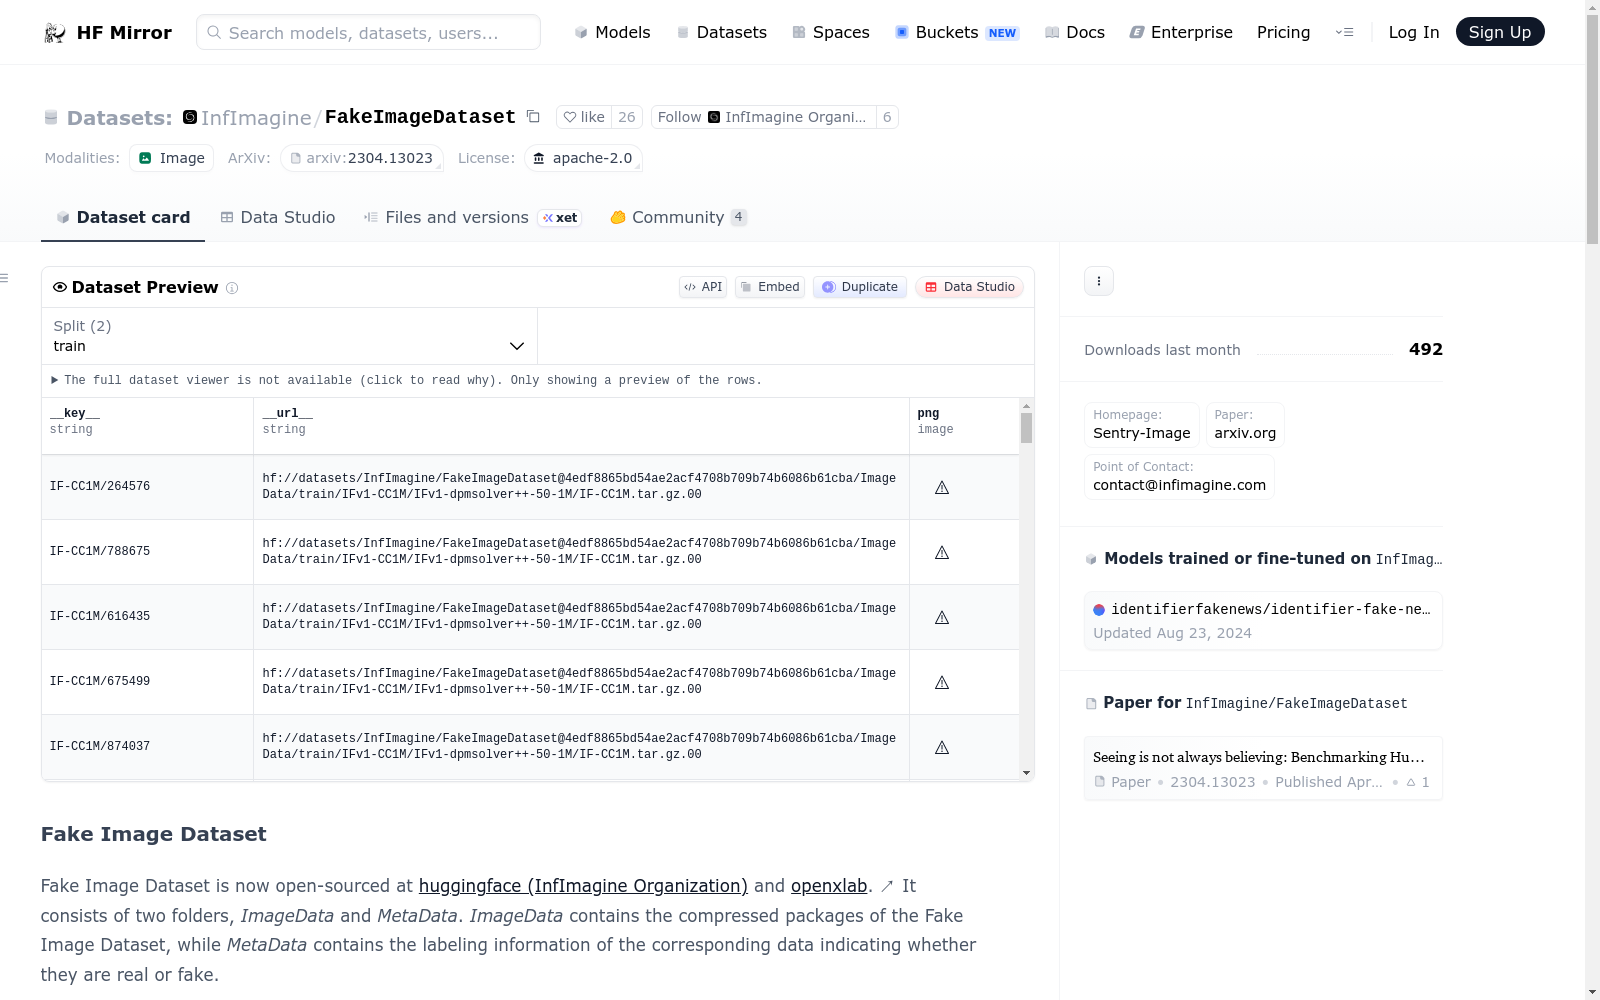Screen dimensions: 1600x1000
Task: Click the Fake Image Dataset heading
Action: pos(154,834)
